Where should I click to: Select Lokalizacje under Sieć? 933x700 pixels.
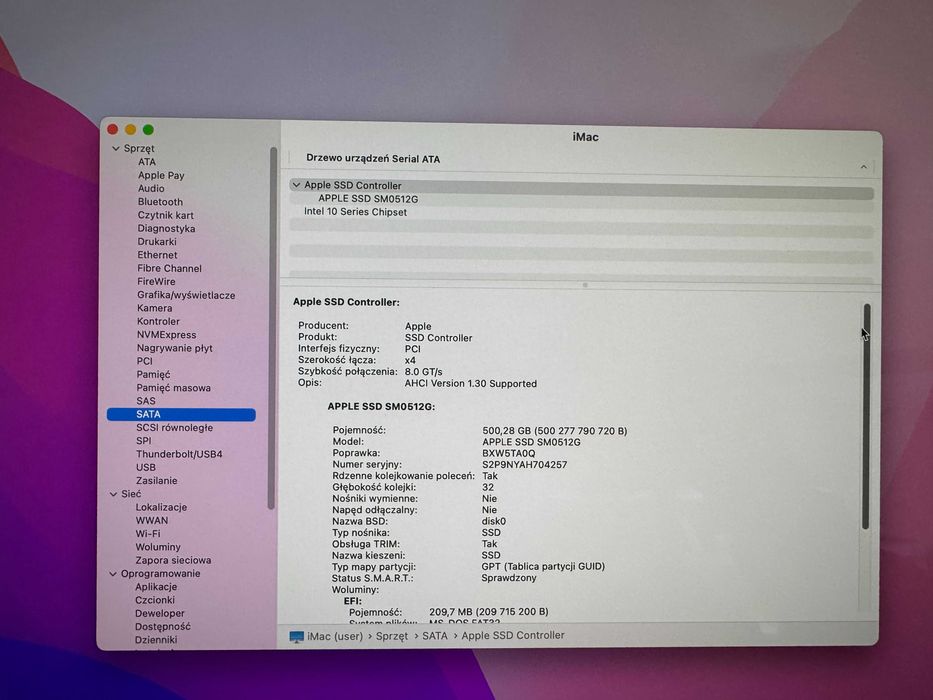pyautogui.click(x=161, y=507)
